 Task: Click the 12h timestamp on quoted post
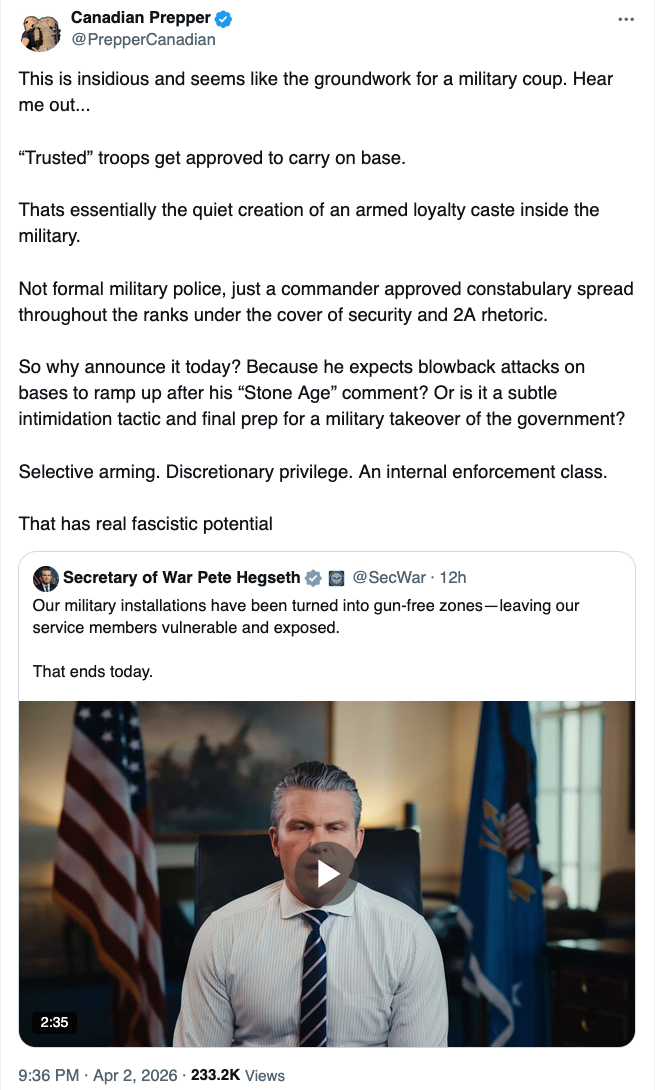(452, 578)
